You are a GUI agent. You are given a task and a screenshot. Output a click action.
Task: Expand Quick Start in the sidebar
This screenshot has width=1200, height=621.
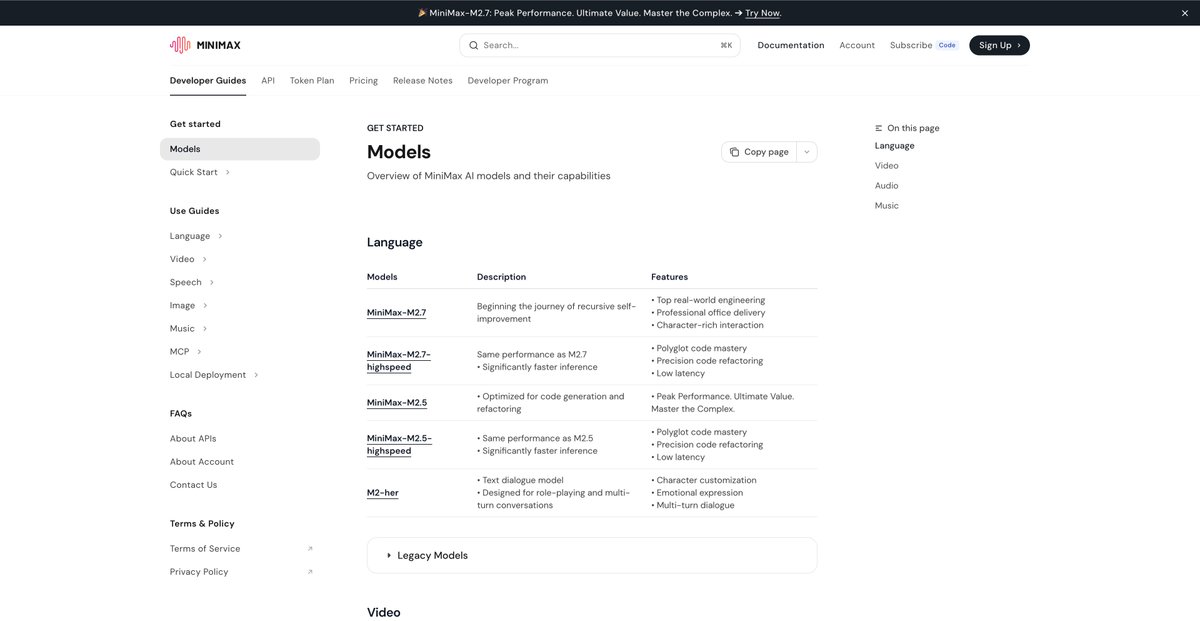click(227, 172)
